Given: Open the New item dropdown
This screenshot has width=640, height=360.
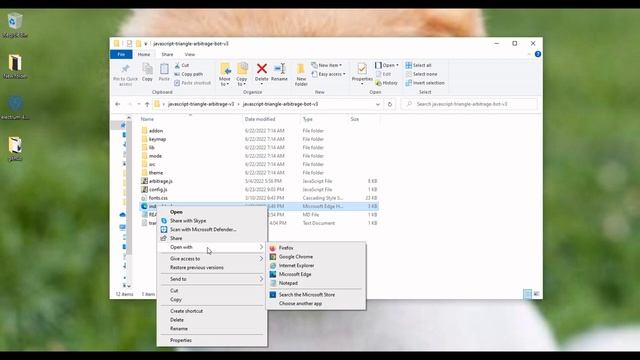Looking at the screenshot, I should [x=327, y=65].
